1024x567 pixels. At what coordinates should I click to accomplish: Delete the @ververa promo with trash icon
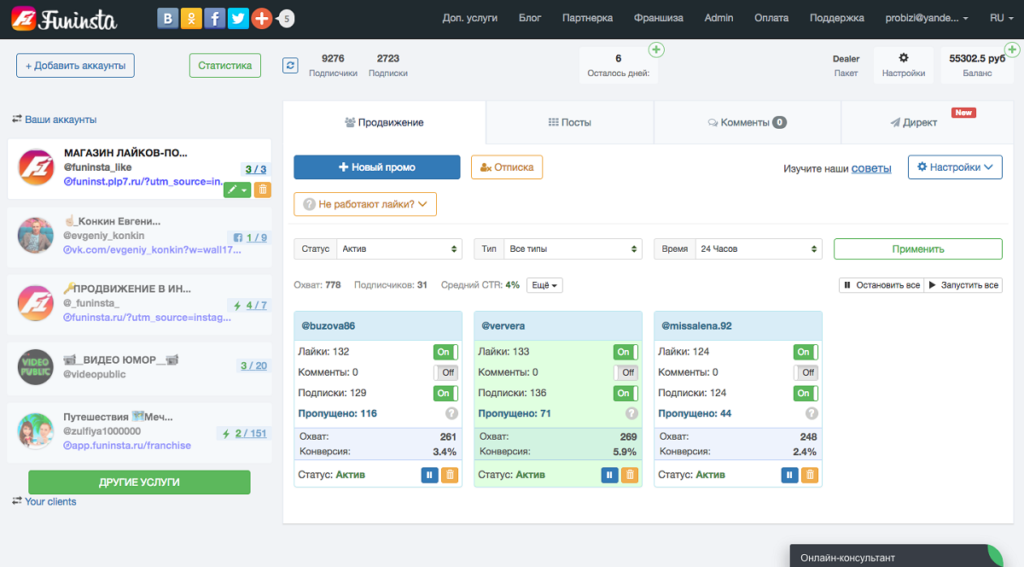point(630,475)
